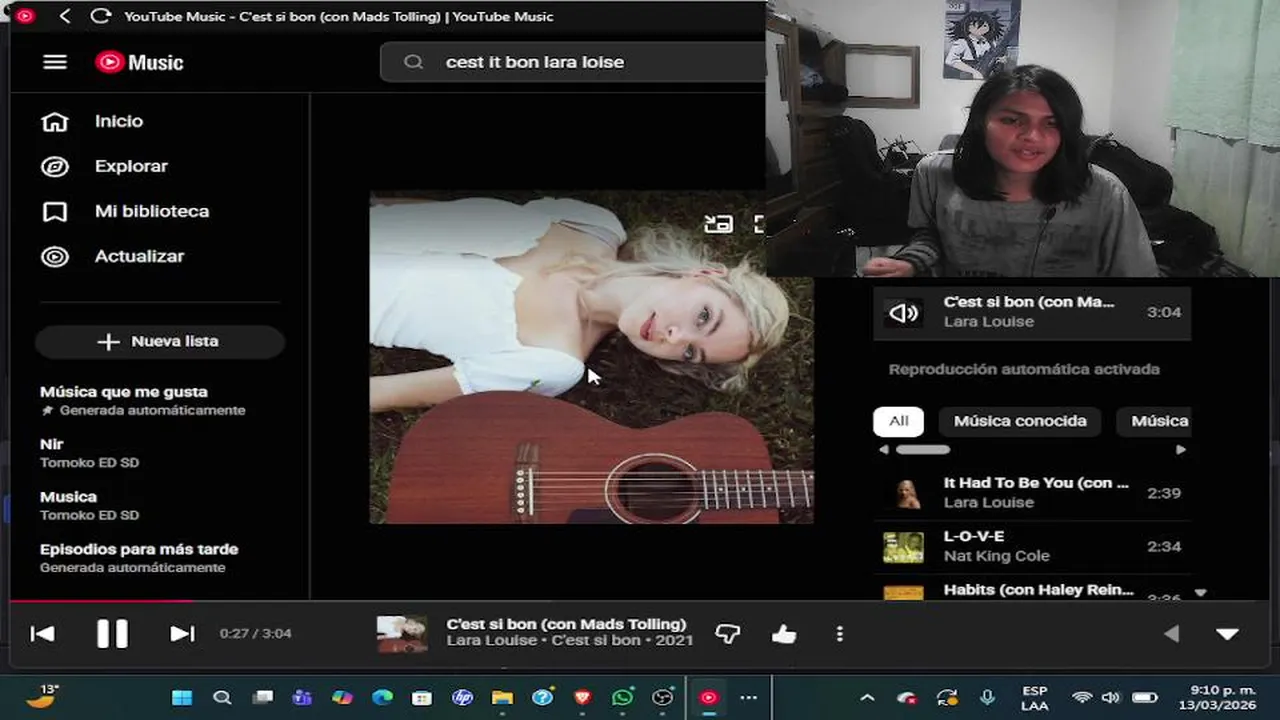The width and height of the screenshot is (1280, 720).
Task: Open WhatsApp from the taskbar
Action: (x=622, y=698)
